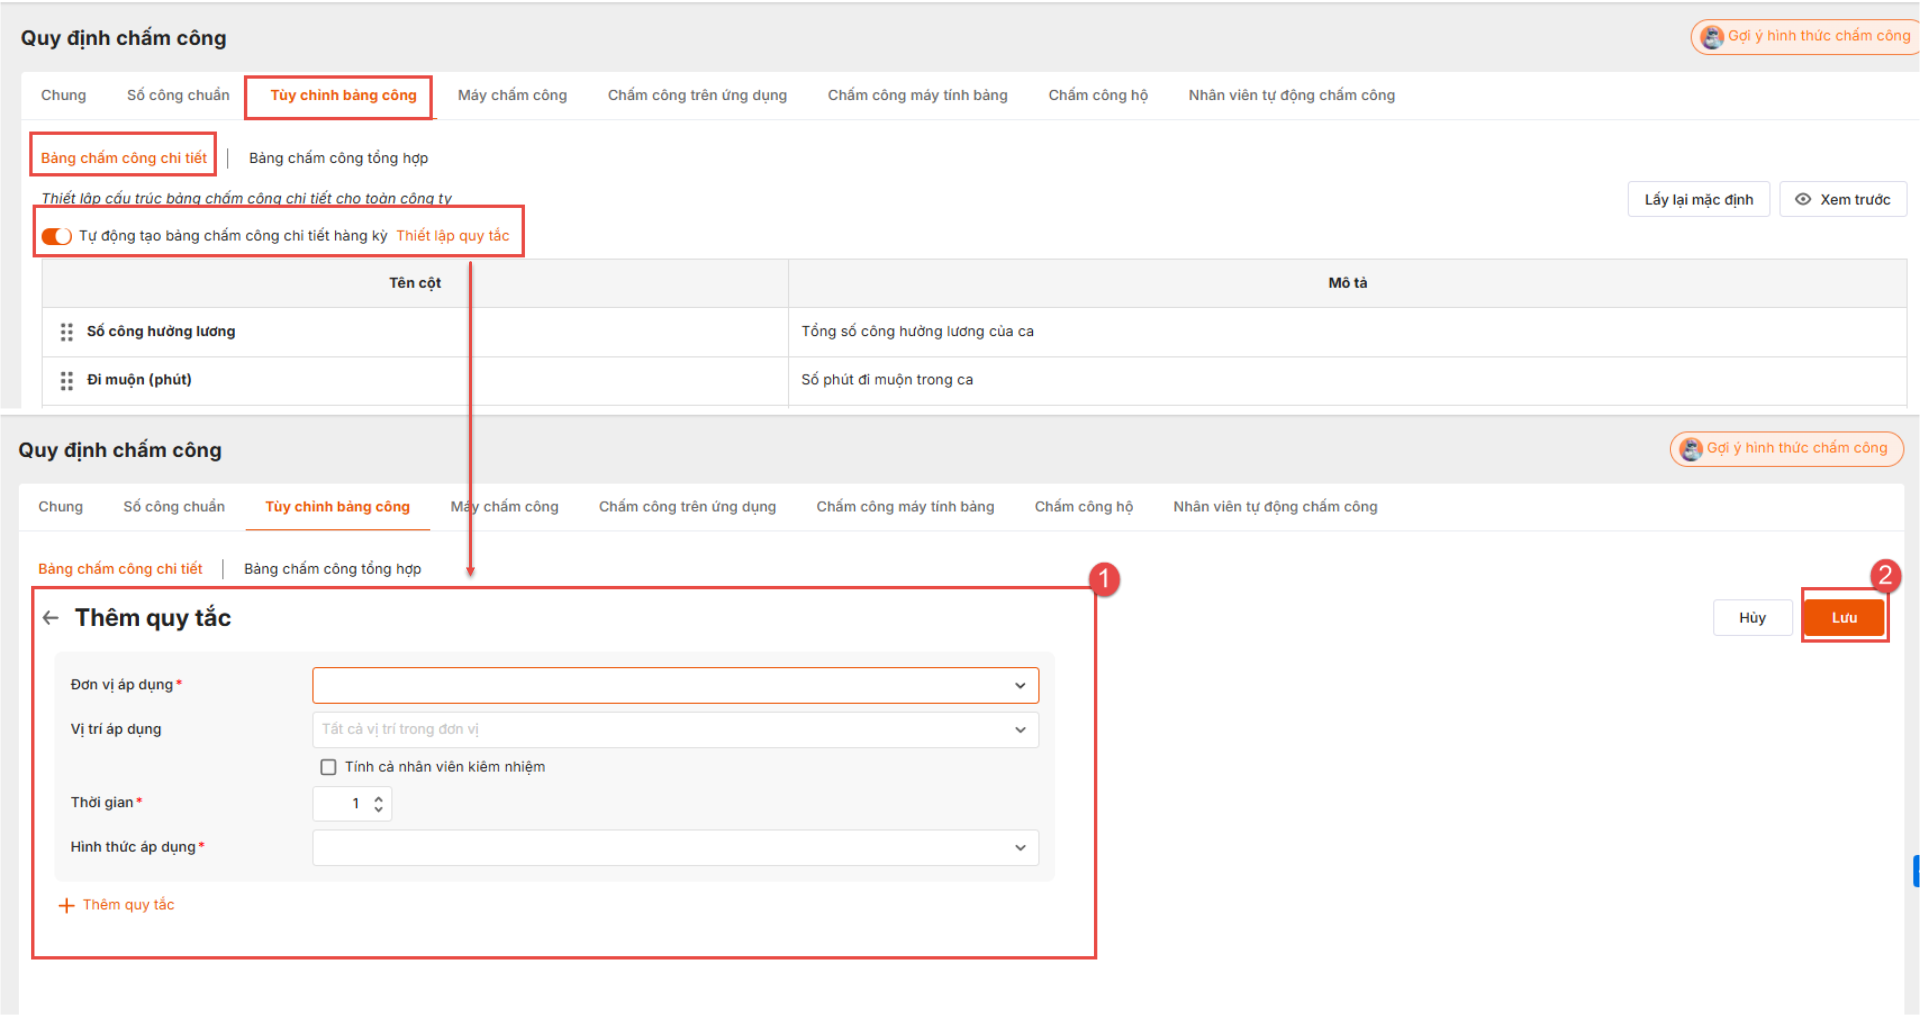The image size is (1920, 1015).
Task: Open Chấm công trên ứng dụng tab in lower panel
Action: (687, 507)
